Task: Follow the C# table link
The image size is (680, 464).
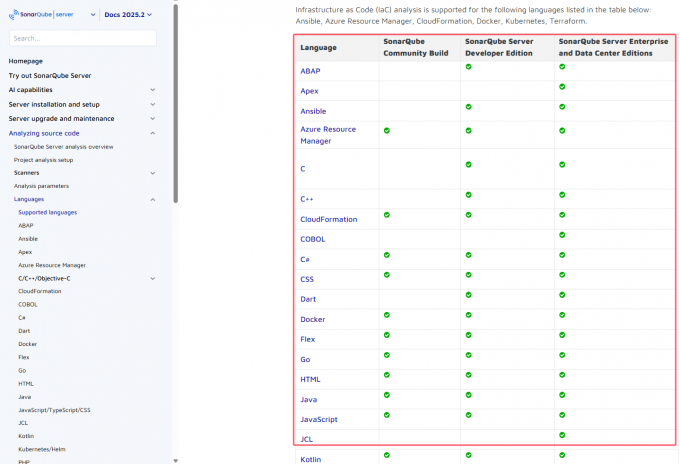Action: pyautogui.click(x=305, y=259)
